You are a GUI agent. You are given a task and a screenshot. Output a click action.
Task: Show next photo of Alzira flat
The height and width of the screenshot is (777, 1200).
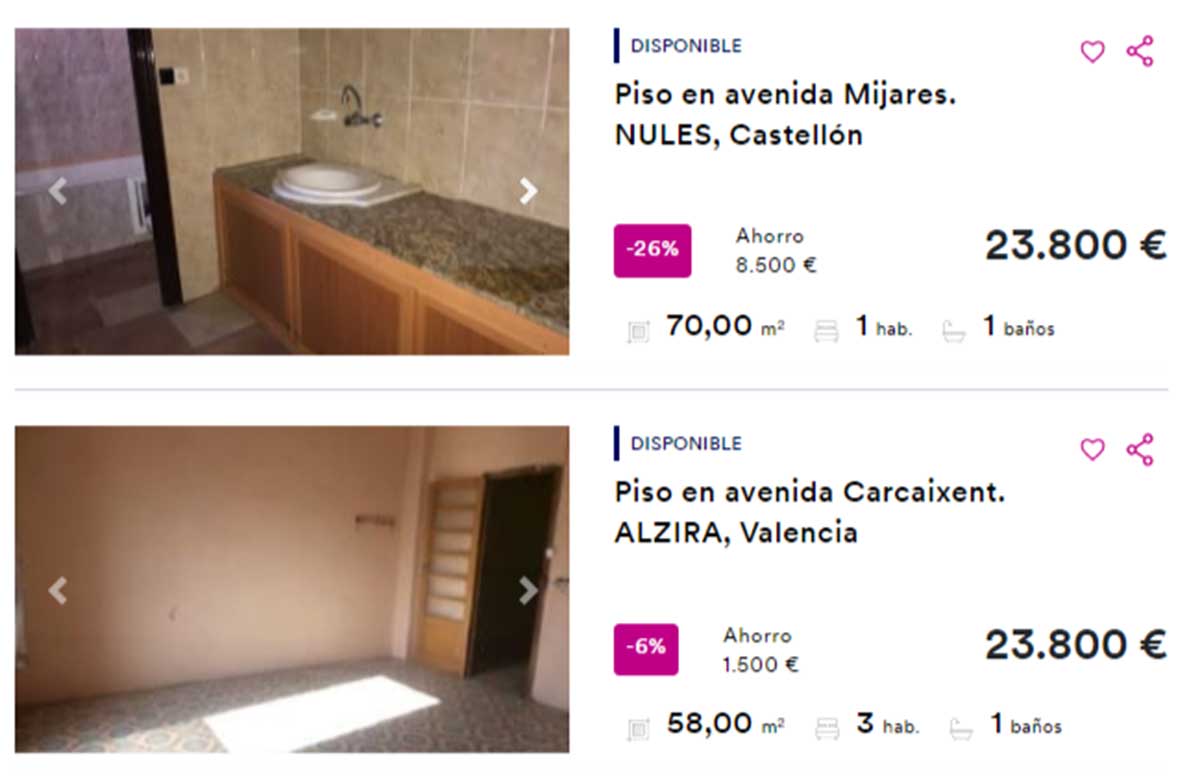click(528, 591)
